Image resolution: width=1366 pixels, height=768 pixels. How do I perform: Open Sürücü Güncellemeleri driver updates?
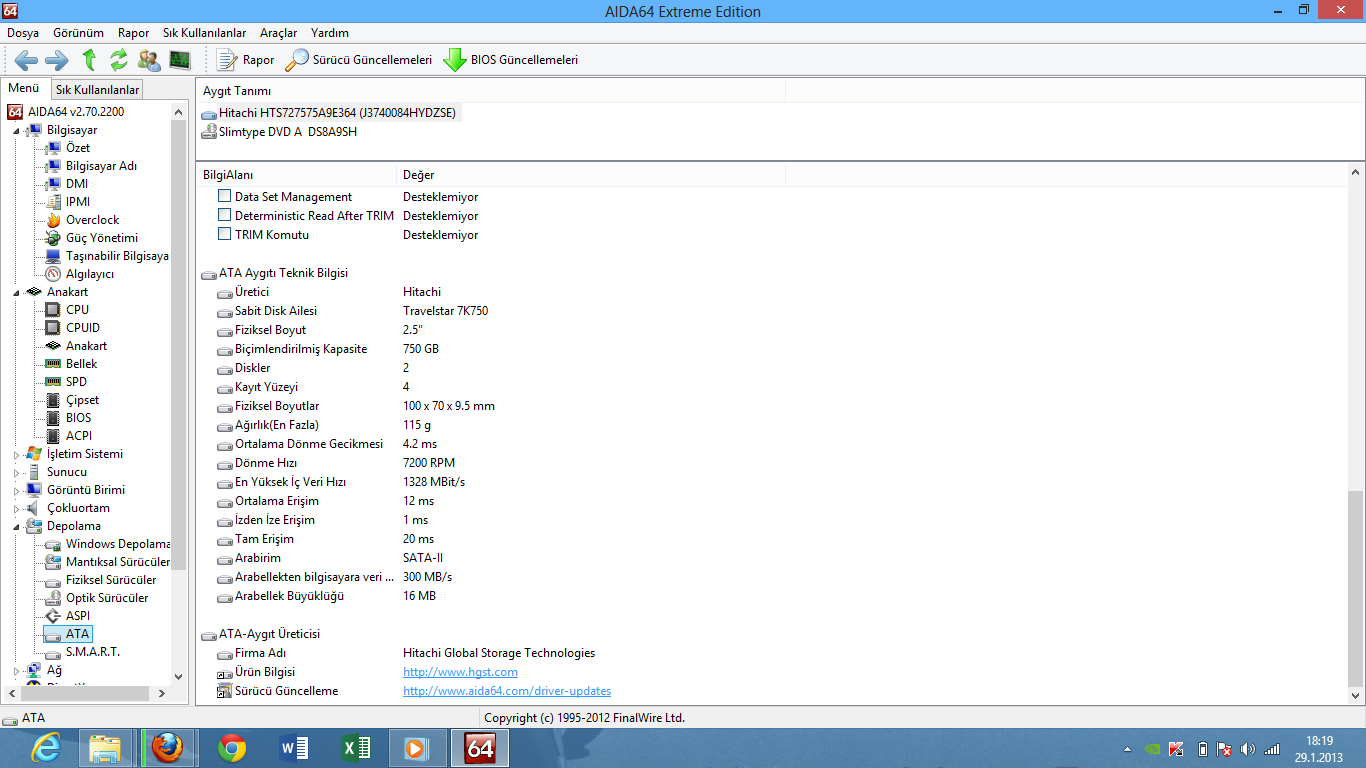[359, 60]
